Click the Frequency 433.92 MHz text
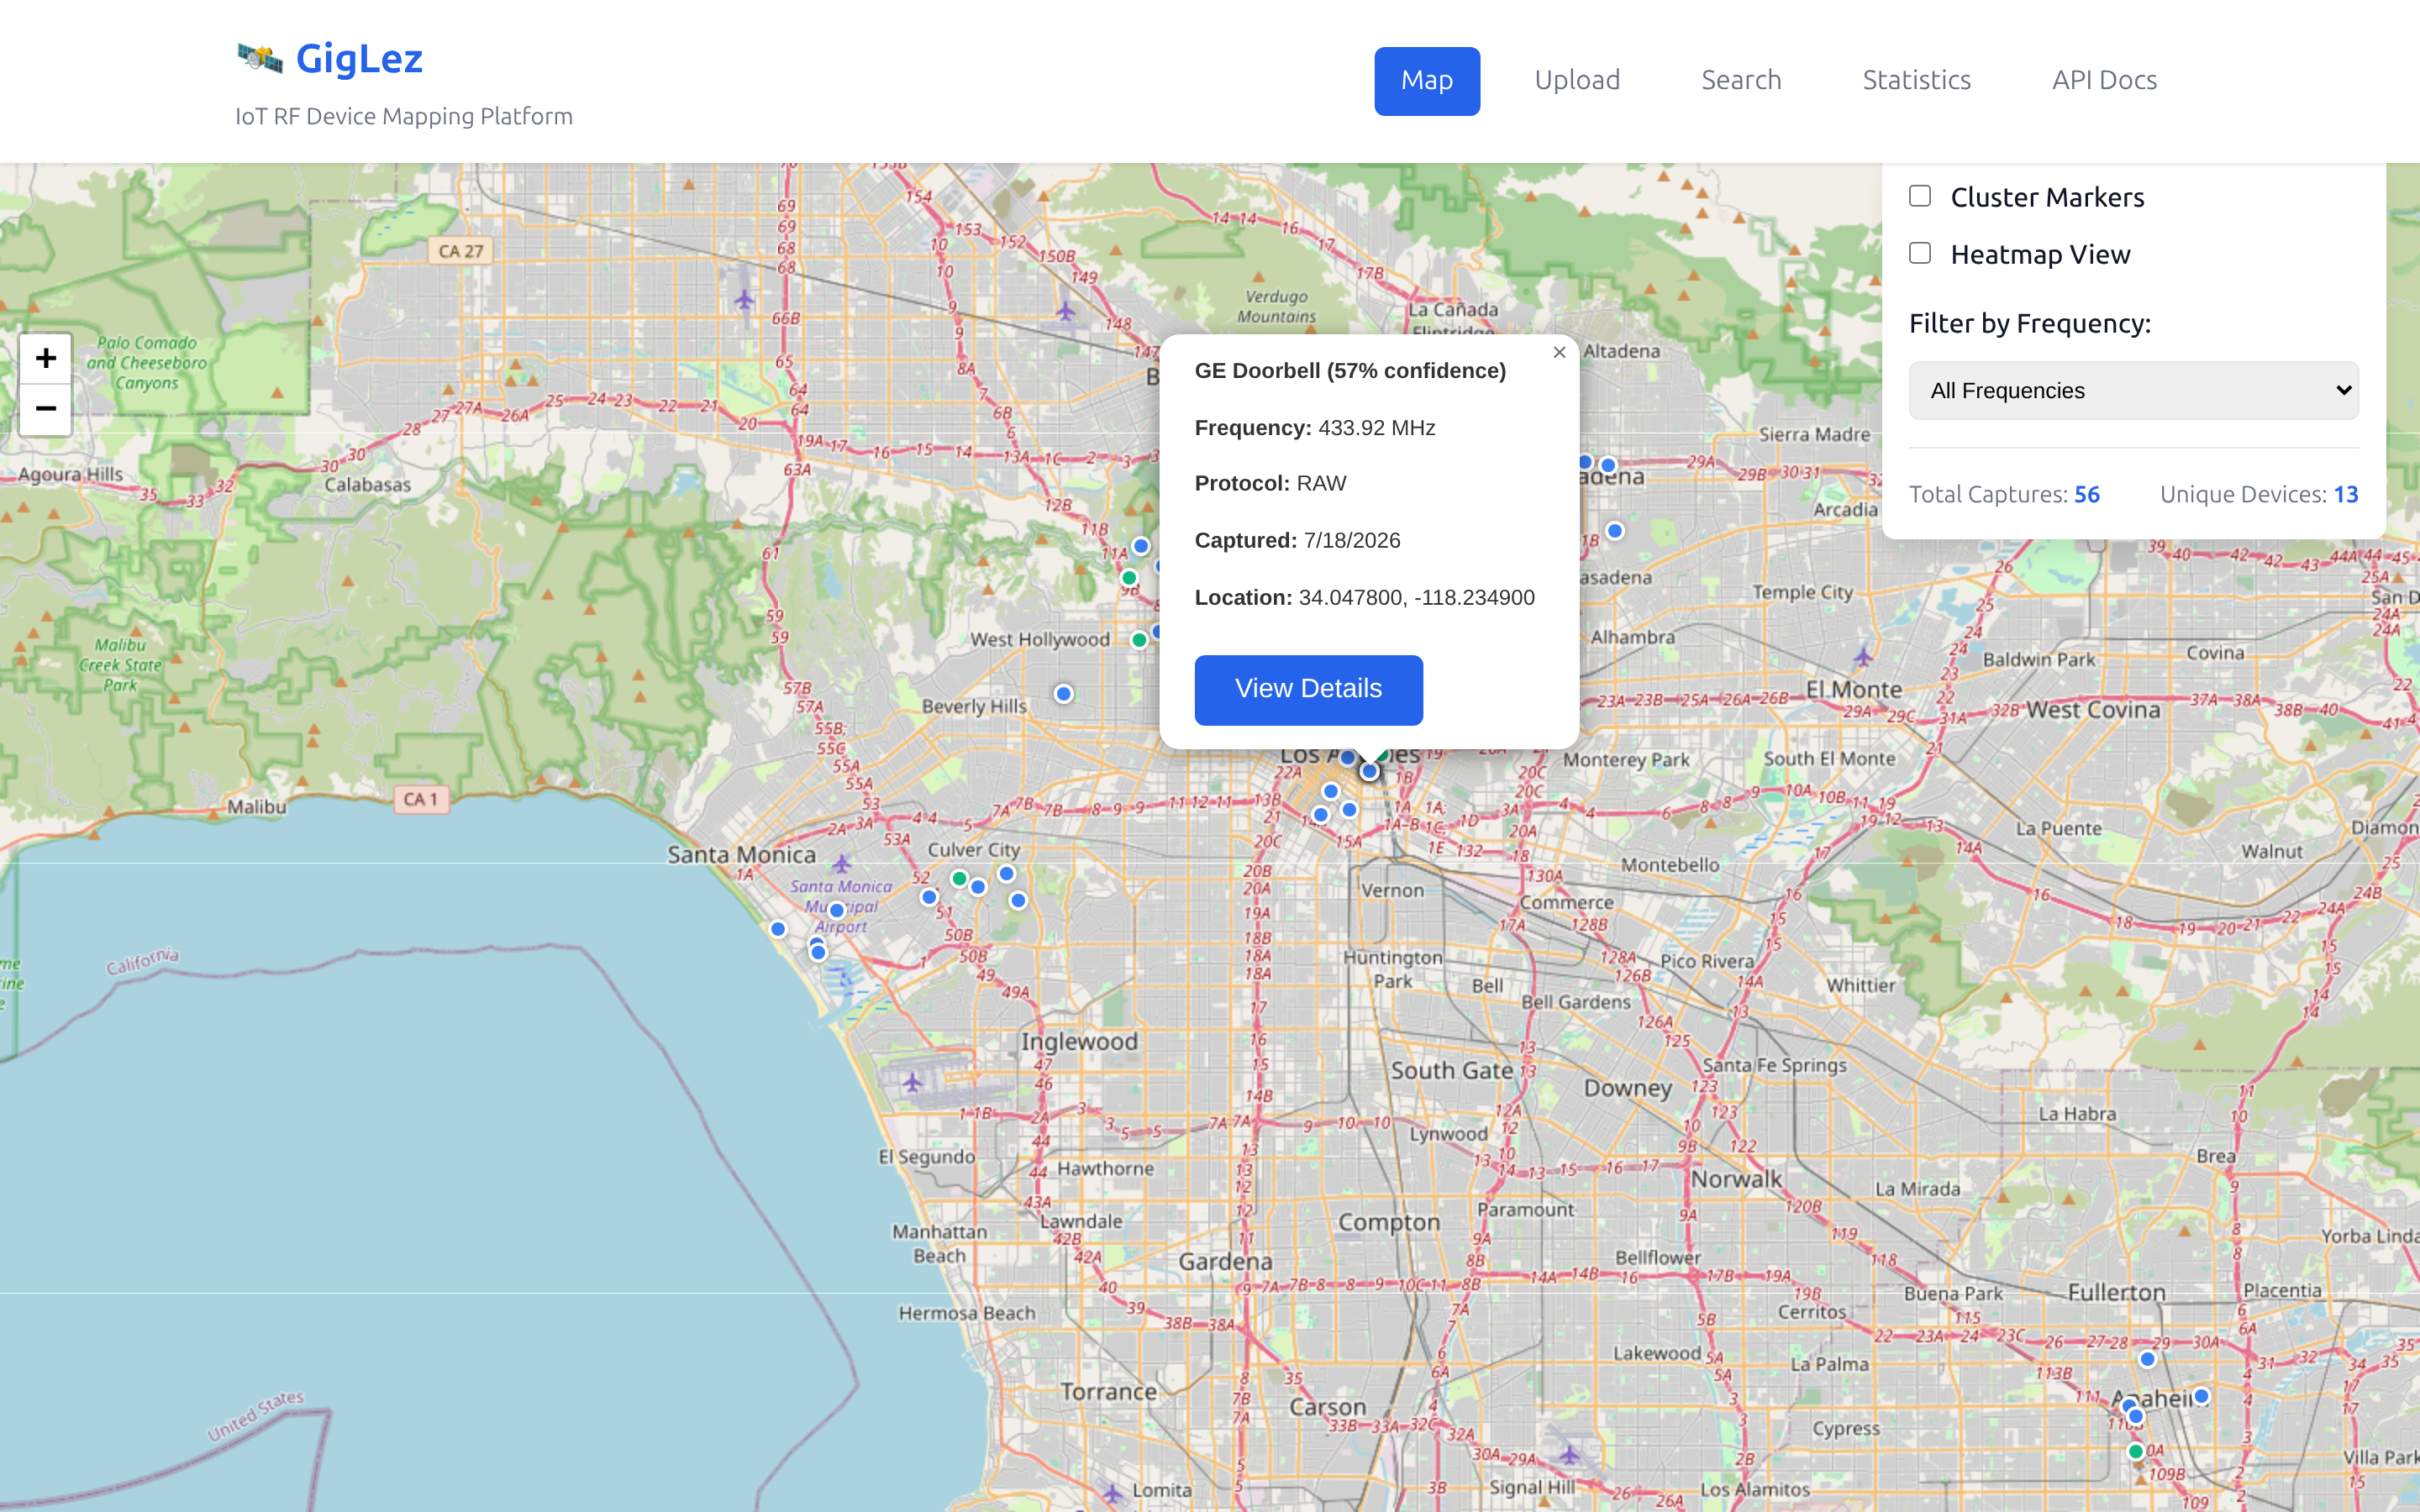 [1315, 428]
